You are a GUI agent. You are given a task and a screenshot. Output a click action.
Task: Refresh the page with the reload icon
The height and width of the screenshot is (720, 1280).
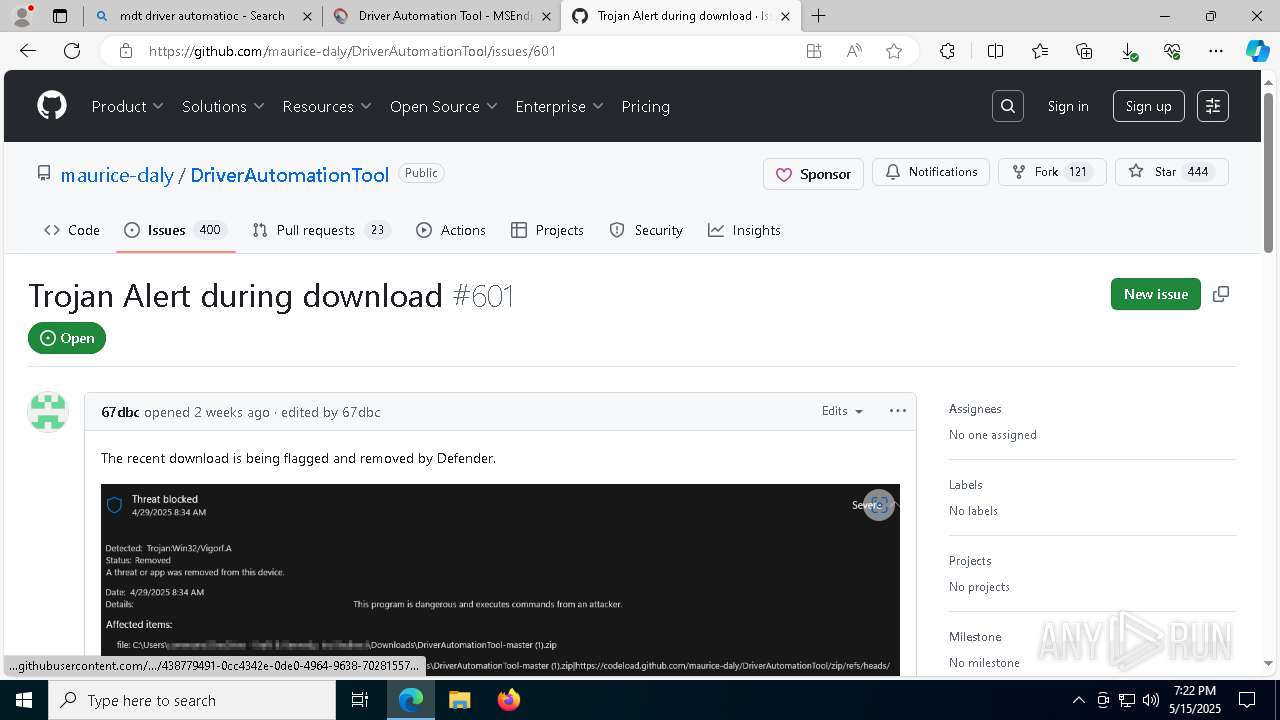coord(72,51)
